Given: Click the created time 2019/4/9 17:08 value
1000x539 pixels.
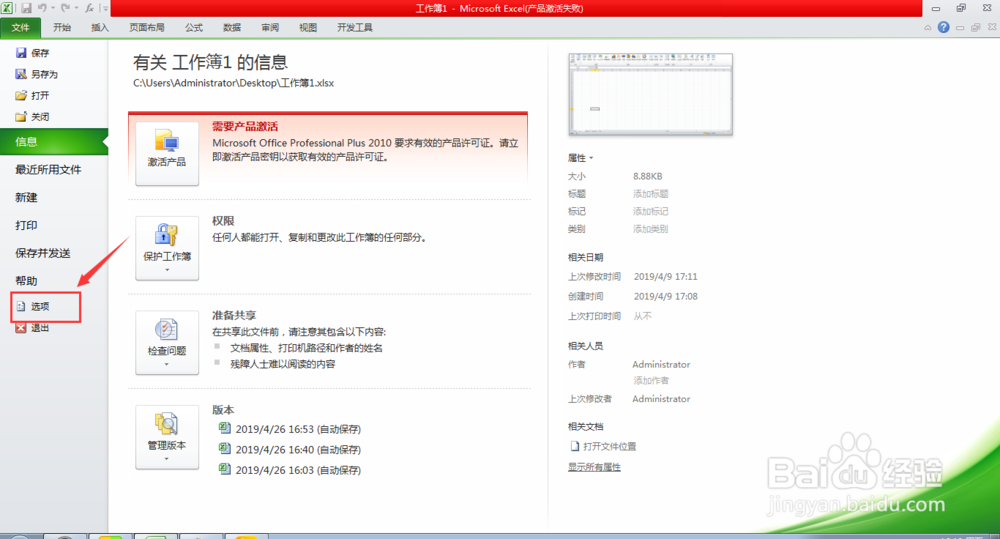Looking at the screenshot, I should click(x=666, y=297).
